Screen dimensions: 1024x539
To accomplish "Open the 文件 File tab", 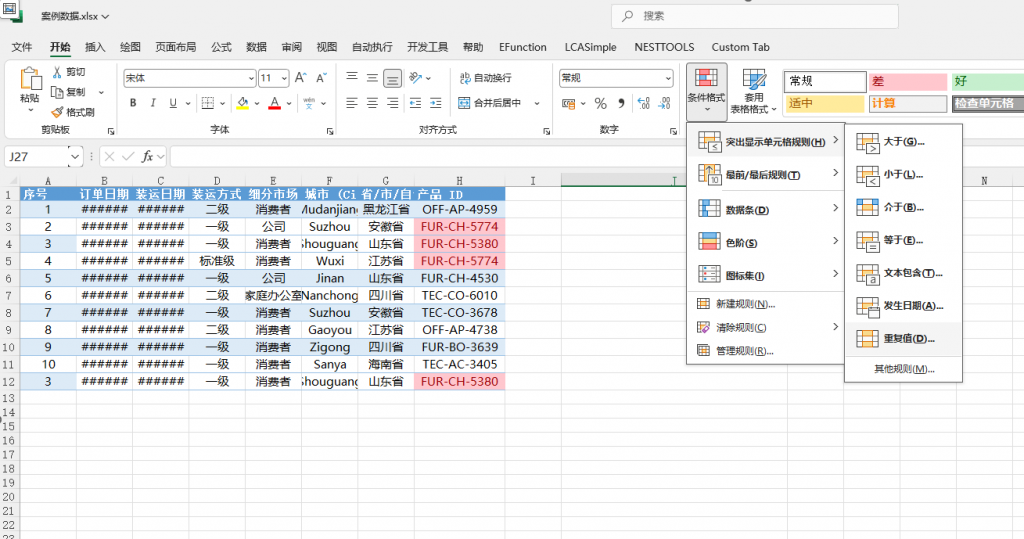I will point(22,47).
